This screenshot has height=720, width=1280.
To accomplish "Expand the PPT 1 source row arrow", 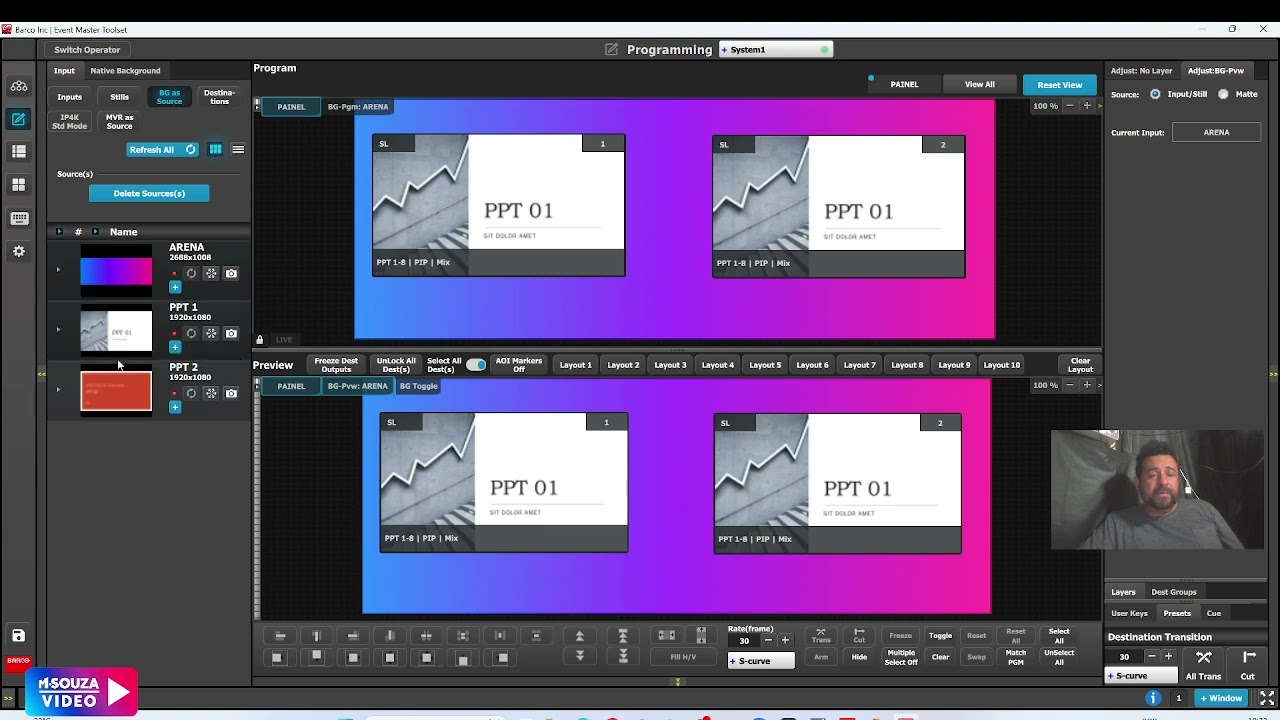I will pos(58,330).
